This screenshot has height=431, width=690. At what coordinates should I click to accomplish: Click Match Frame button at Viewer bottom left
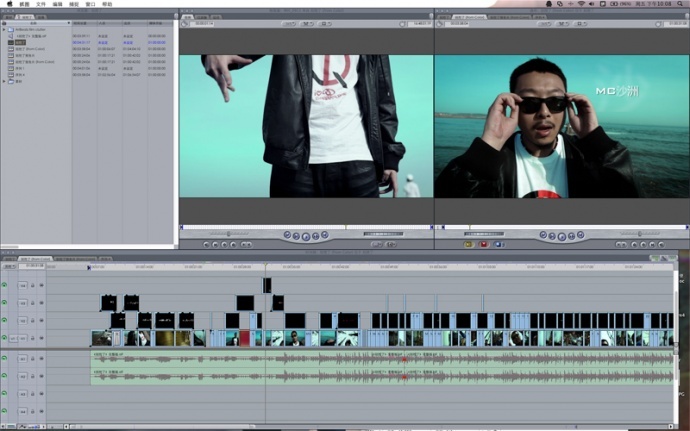coord(206,244)
